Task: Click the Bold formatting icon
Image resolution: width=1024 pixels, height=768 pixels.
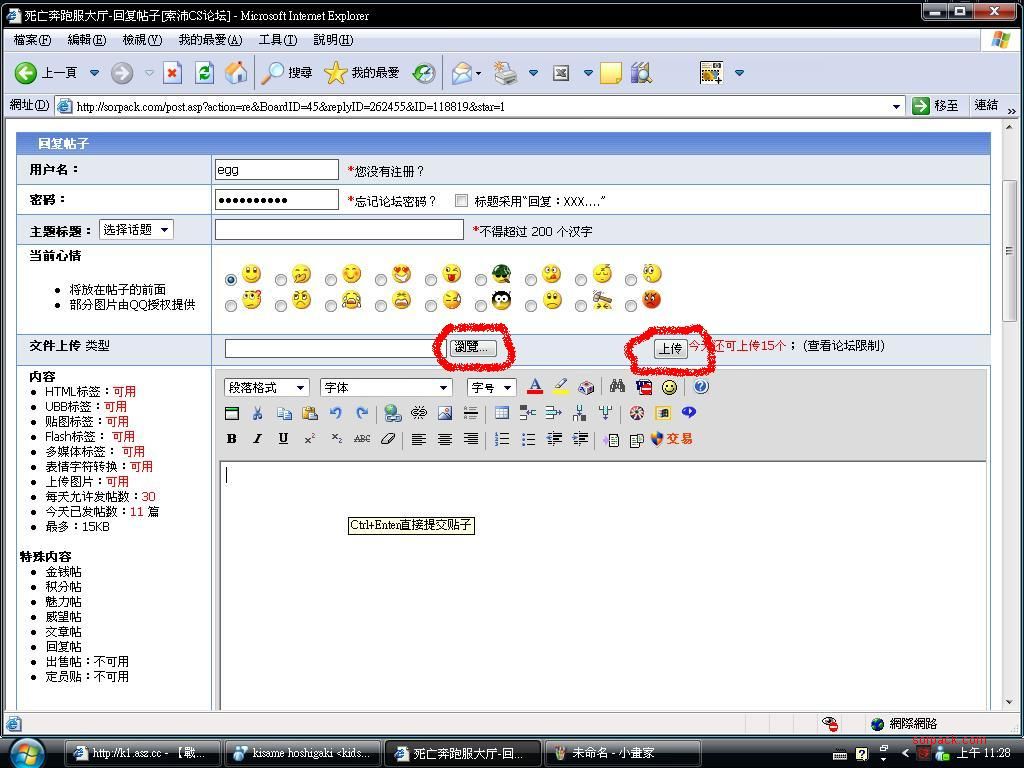Action: tap(232, 439)
